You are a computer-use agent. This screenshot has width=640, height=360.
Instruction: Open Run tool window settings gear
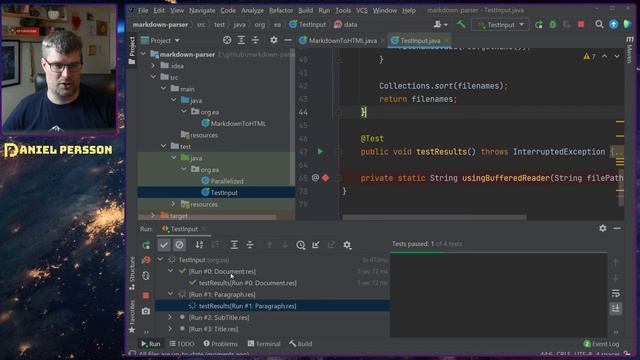click(x=603, y=228)
